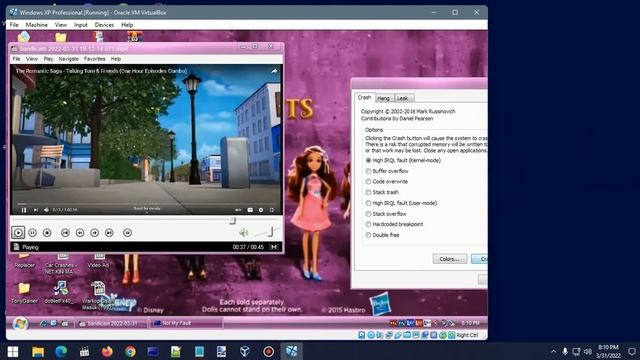Click the VirtualBox cube icon in taskbar
The height and width of the screenshot is (360, 640).
[x=245, y=352]
